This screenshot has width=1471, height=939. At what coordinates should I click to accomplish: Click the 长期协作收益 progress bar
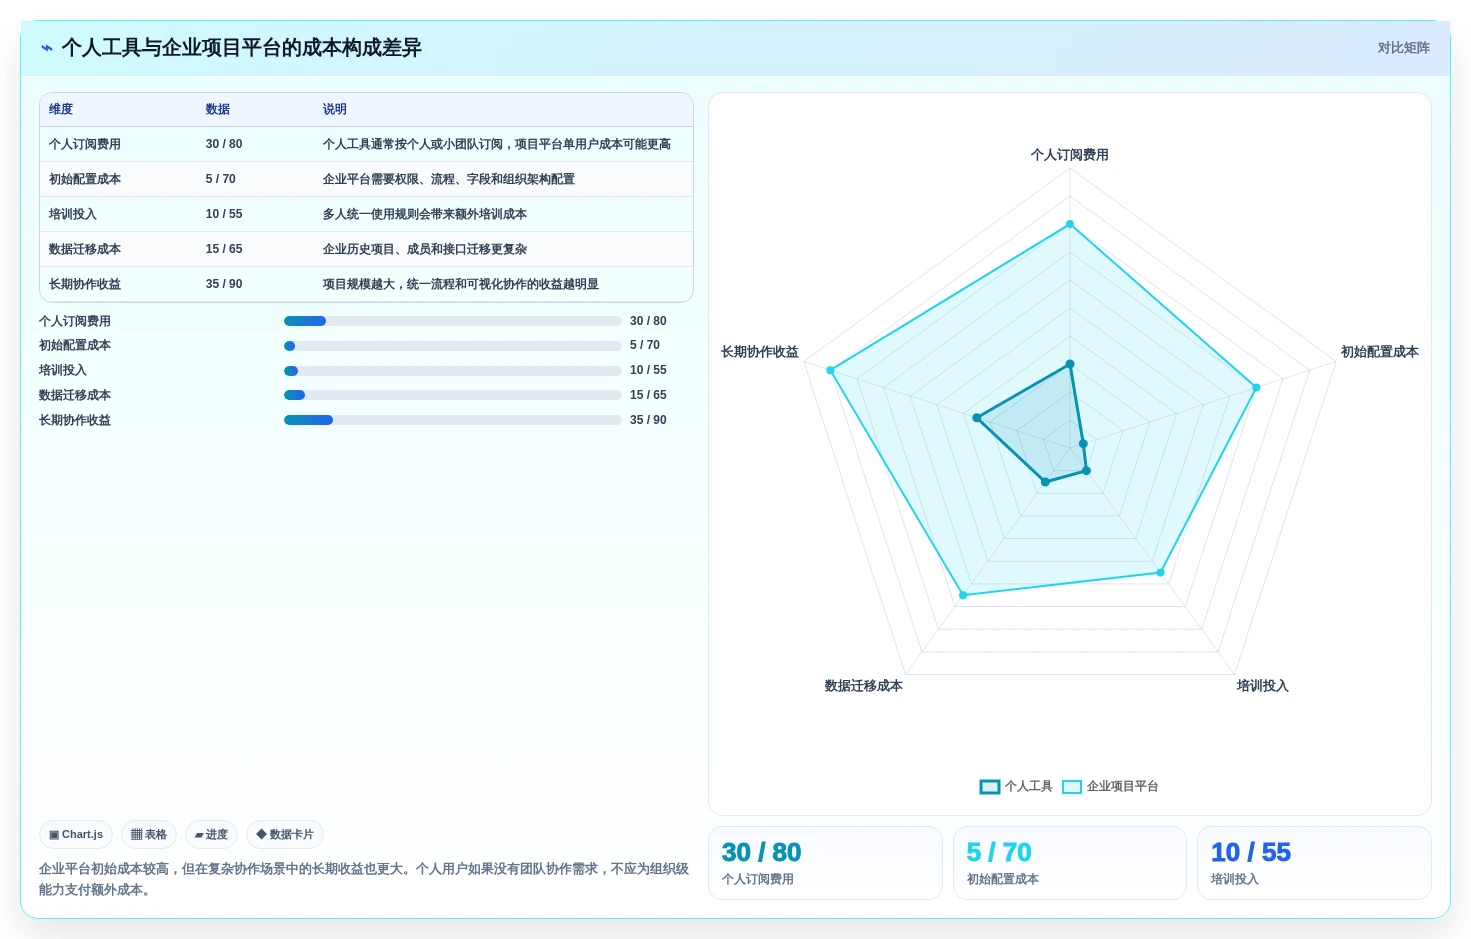[x=453, y=420]
